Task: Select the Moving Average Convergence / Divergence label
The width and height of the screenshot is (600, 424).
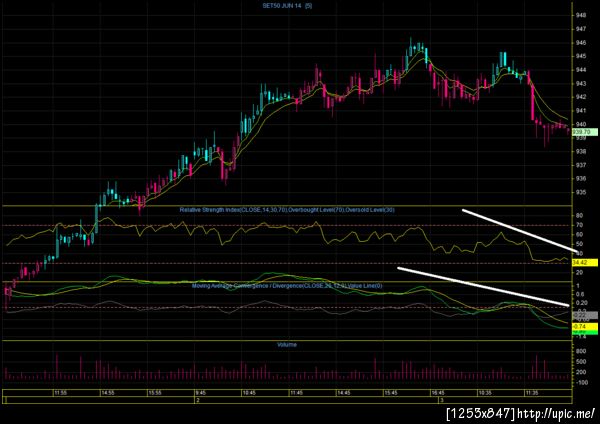Action: [287, 285]
